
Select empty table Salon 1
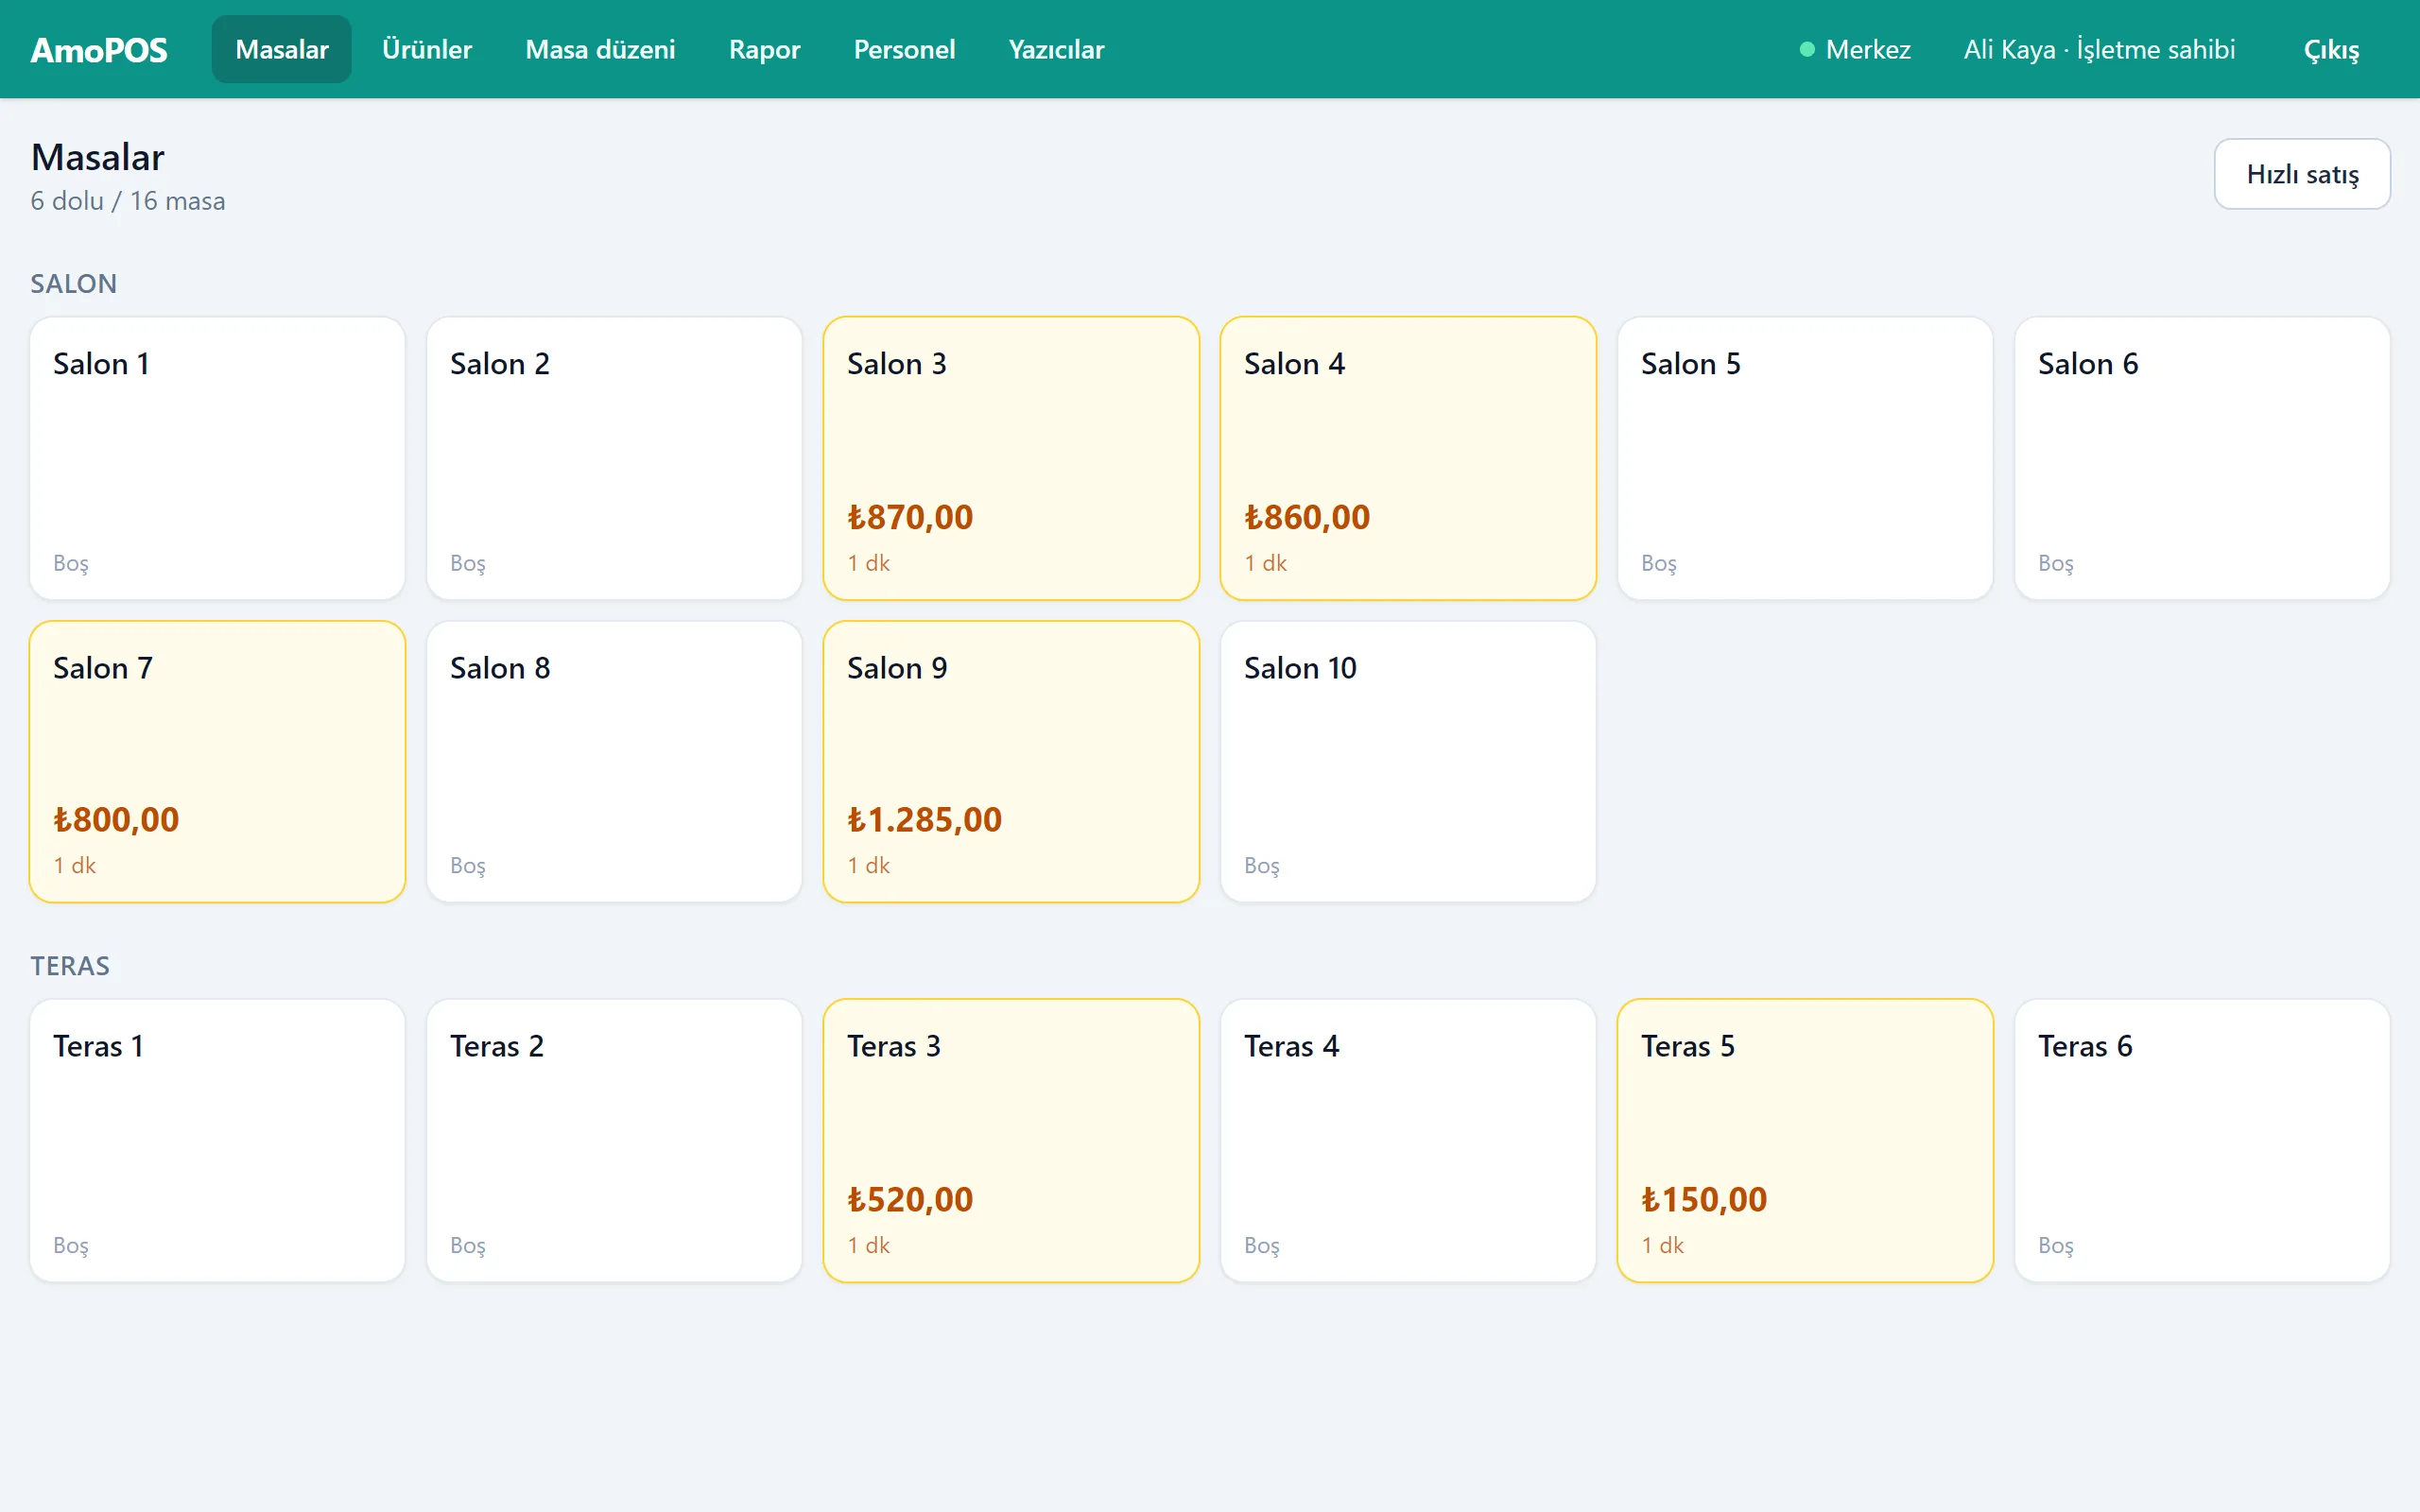[217, 458]
